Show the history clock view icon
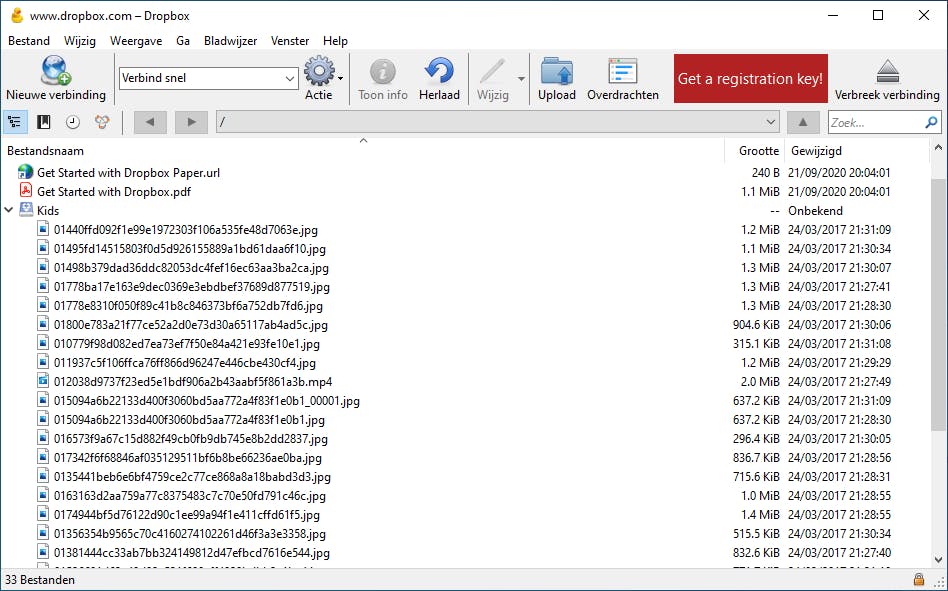Image resolution: width=948 pixels, height=591 pixels. click(73, 122)
